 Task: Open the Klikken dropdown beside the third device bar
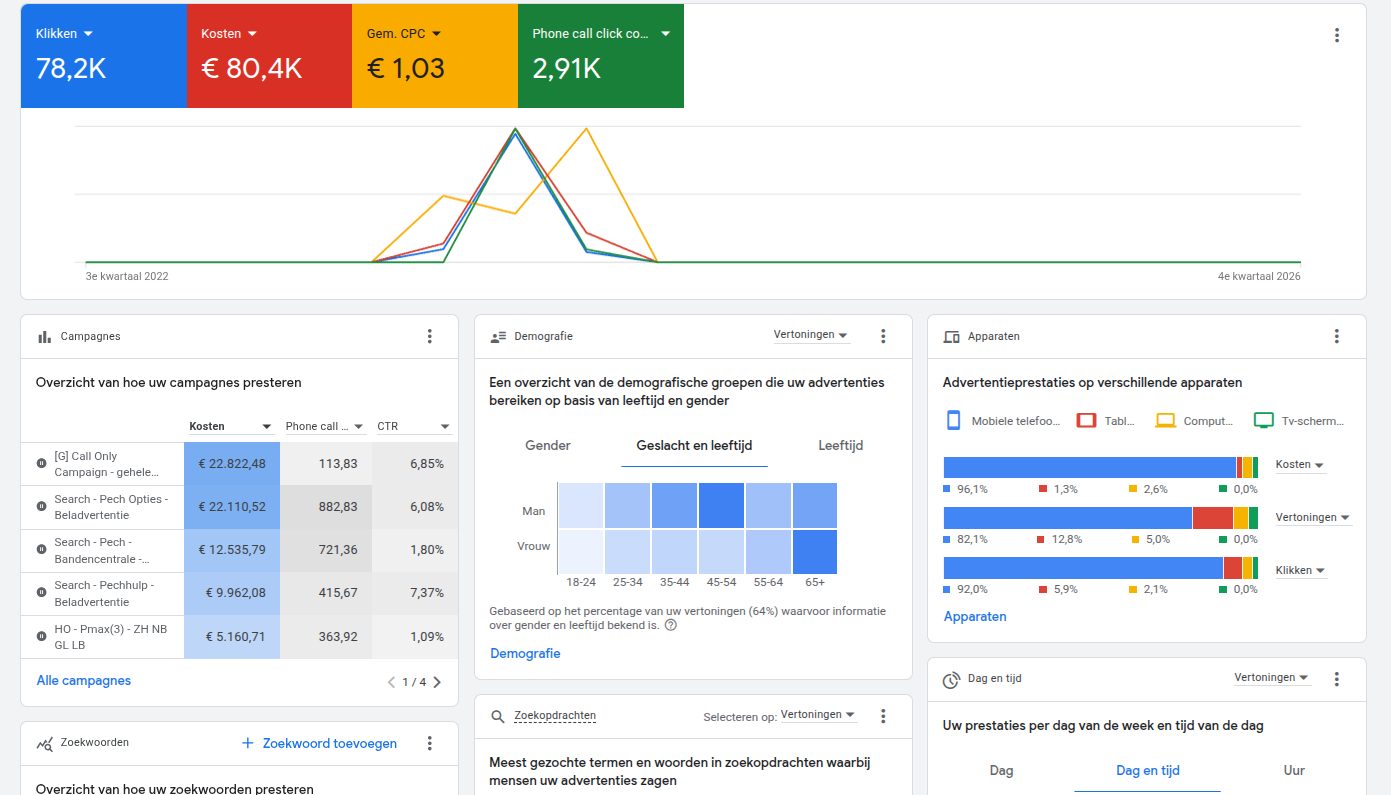1301,571
